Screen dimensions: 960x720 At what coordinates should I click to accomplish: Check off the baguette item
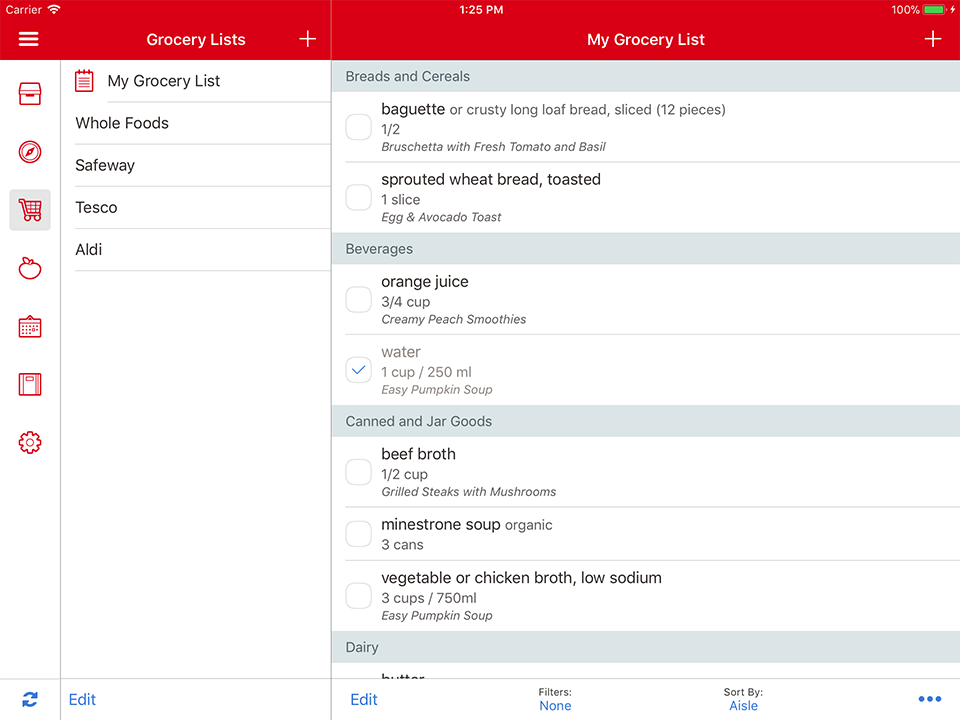coord(358,127)
